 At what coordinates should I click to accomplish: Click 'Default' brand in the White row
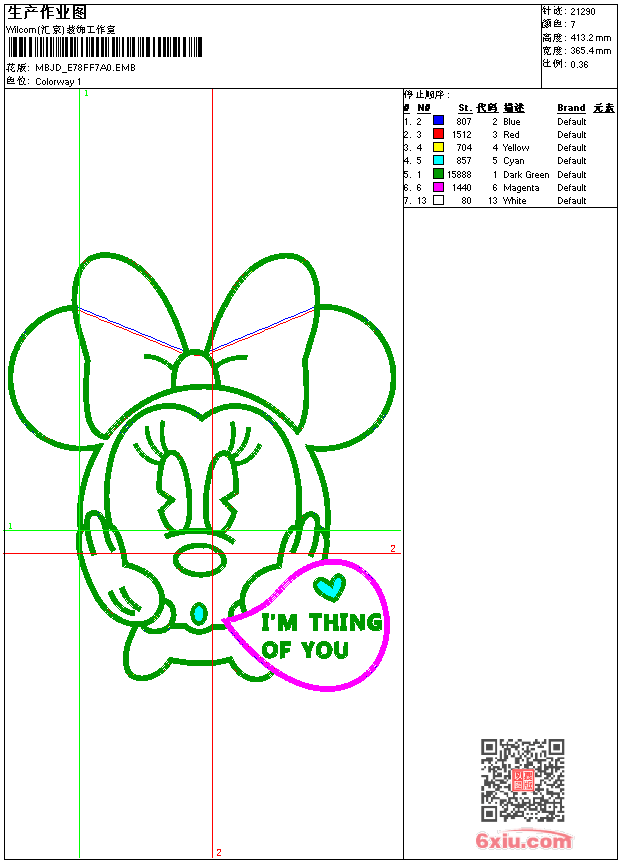pyautogui.click(x=572, y=201)
